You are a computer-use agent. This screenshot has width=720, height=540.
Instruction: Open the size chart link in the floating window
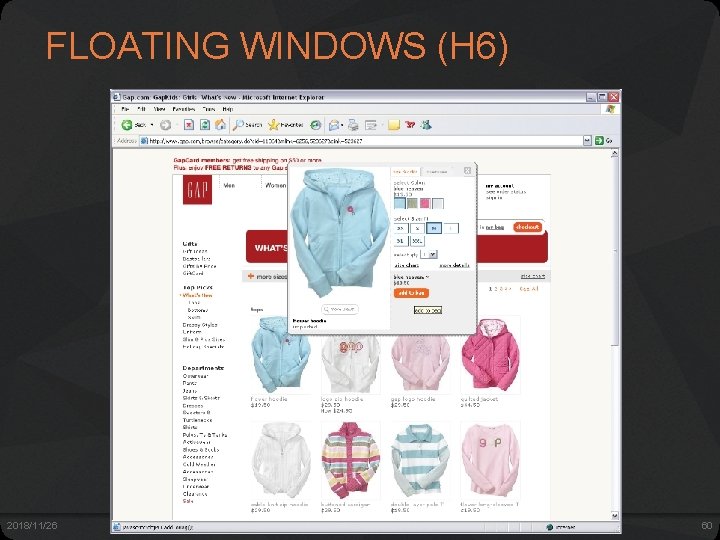(406, 265)
